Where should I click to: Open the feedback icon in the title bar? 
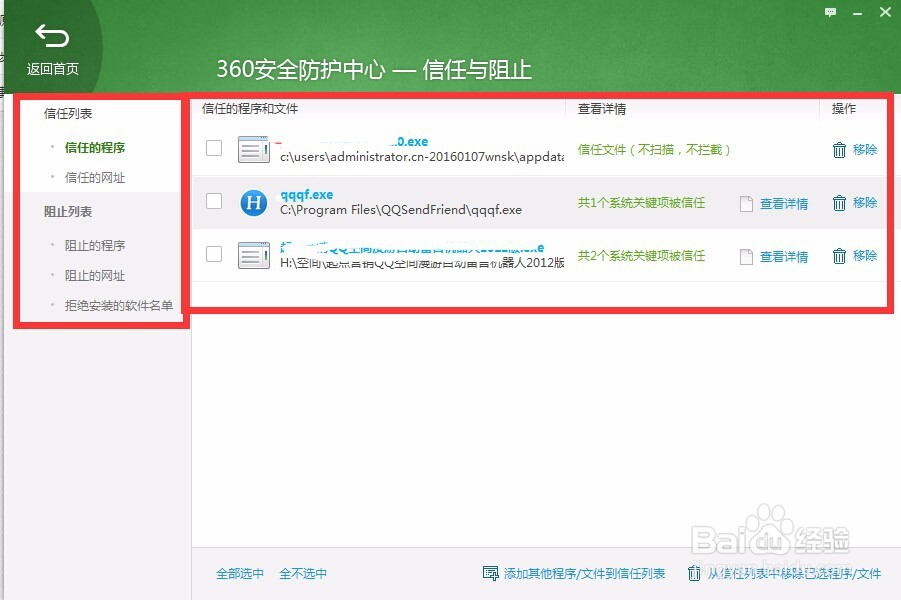831,12
